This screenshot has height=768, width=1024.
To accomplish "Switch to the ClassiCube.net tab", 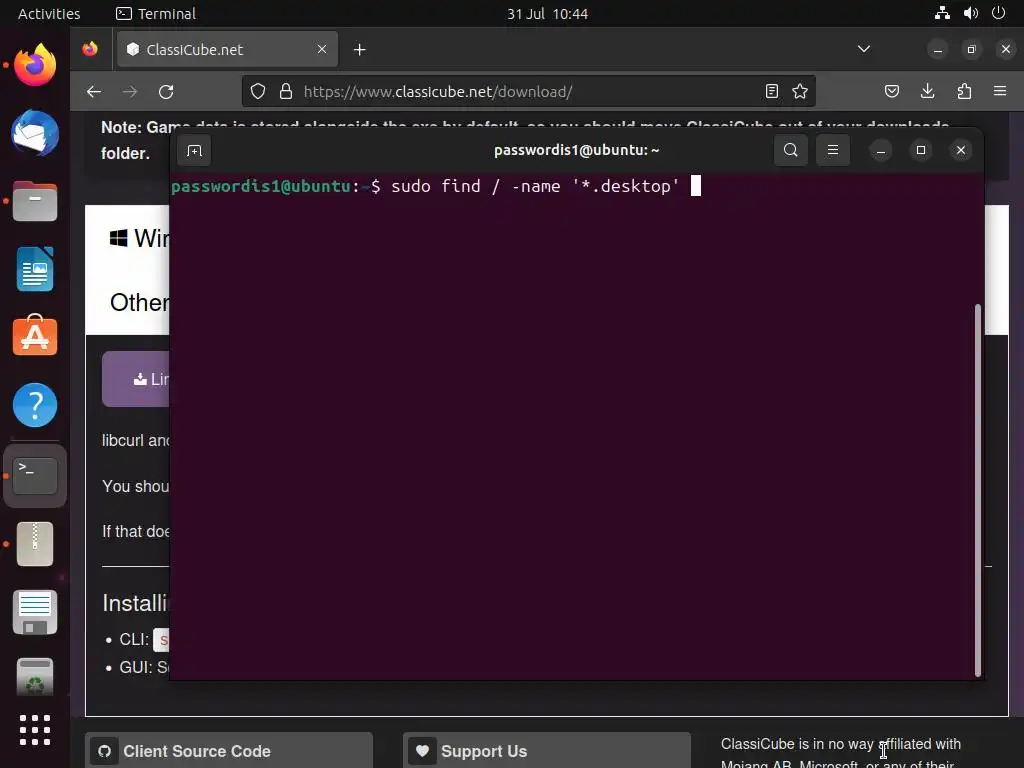I will point(227,50).
